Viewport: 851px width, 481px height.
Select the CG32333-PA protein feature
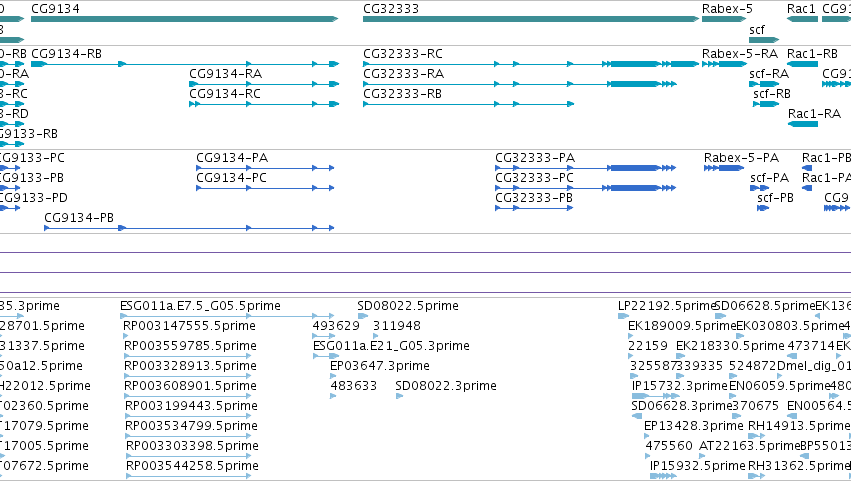(x=586, y=168)
